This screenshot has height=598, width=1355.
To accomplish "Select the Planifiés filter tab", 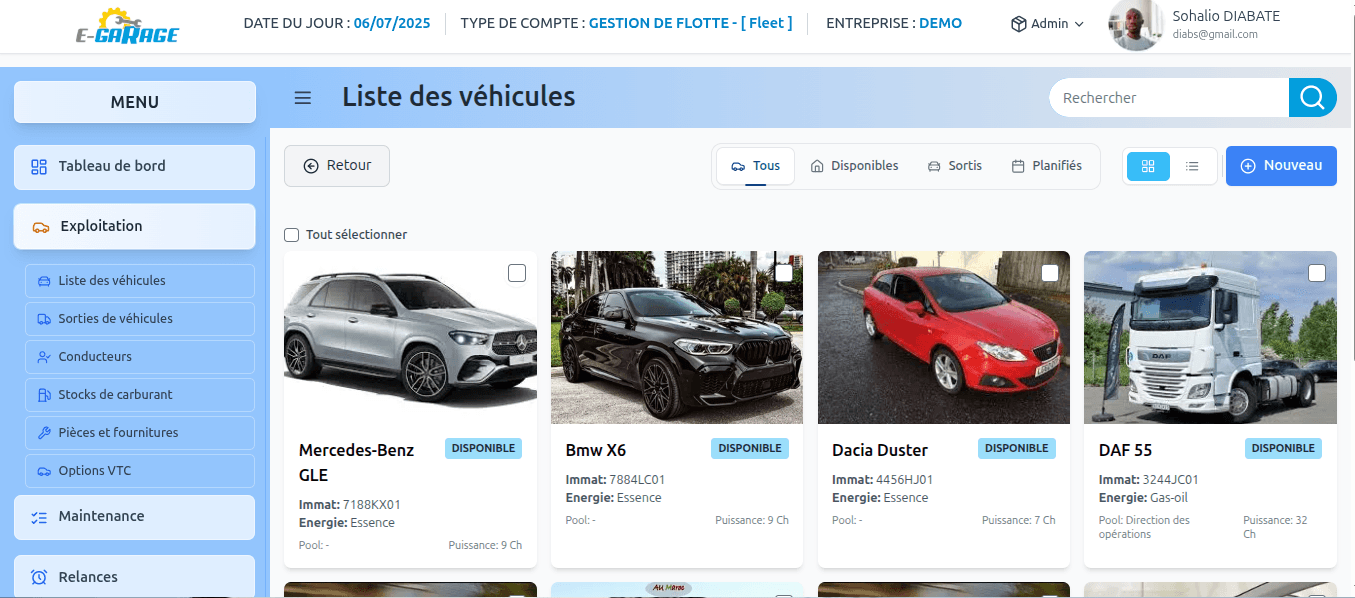I will coord(1046,166).
